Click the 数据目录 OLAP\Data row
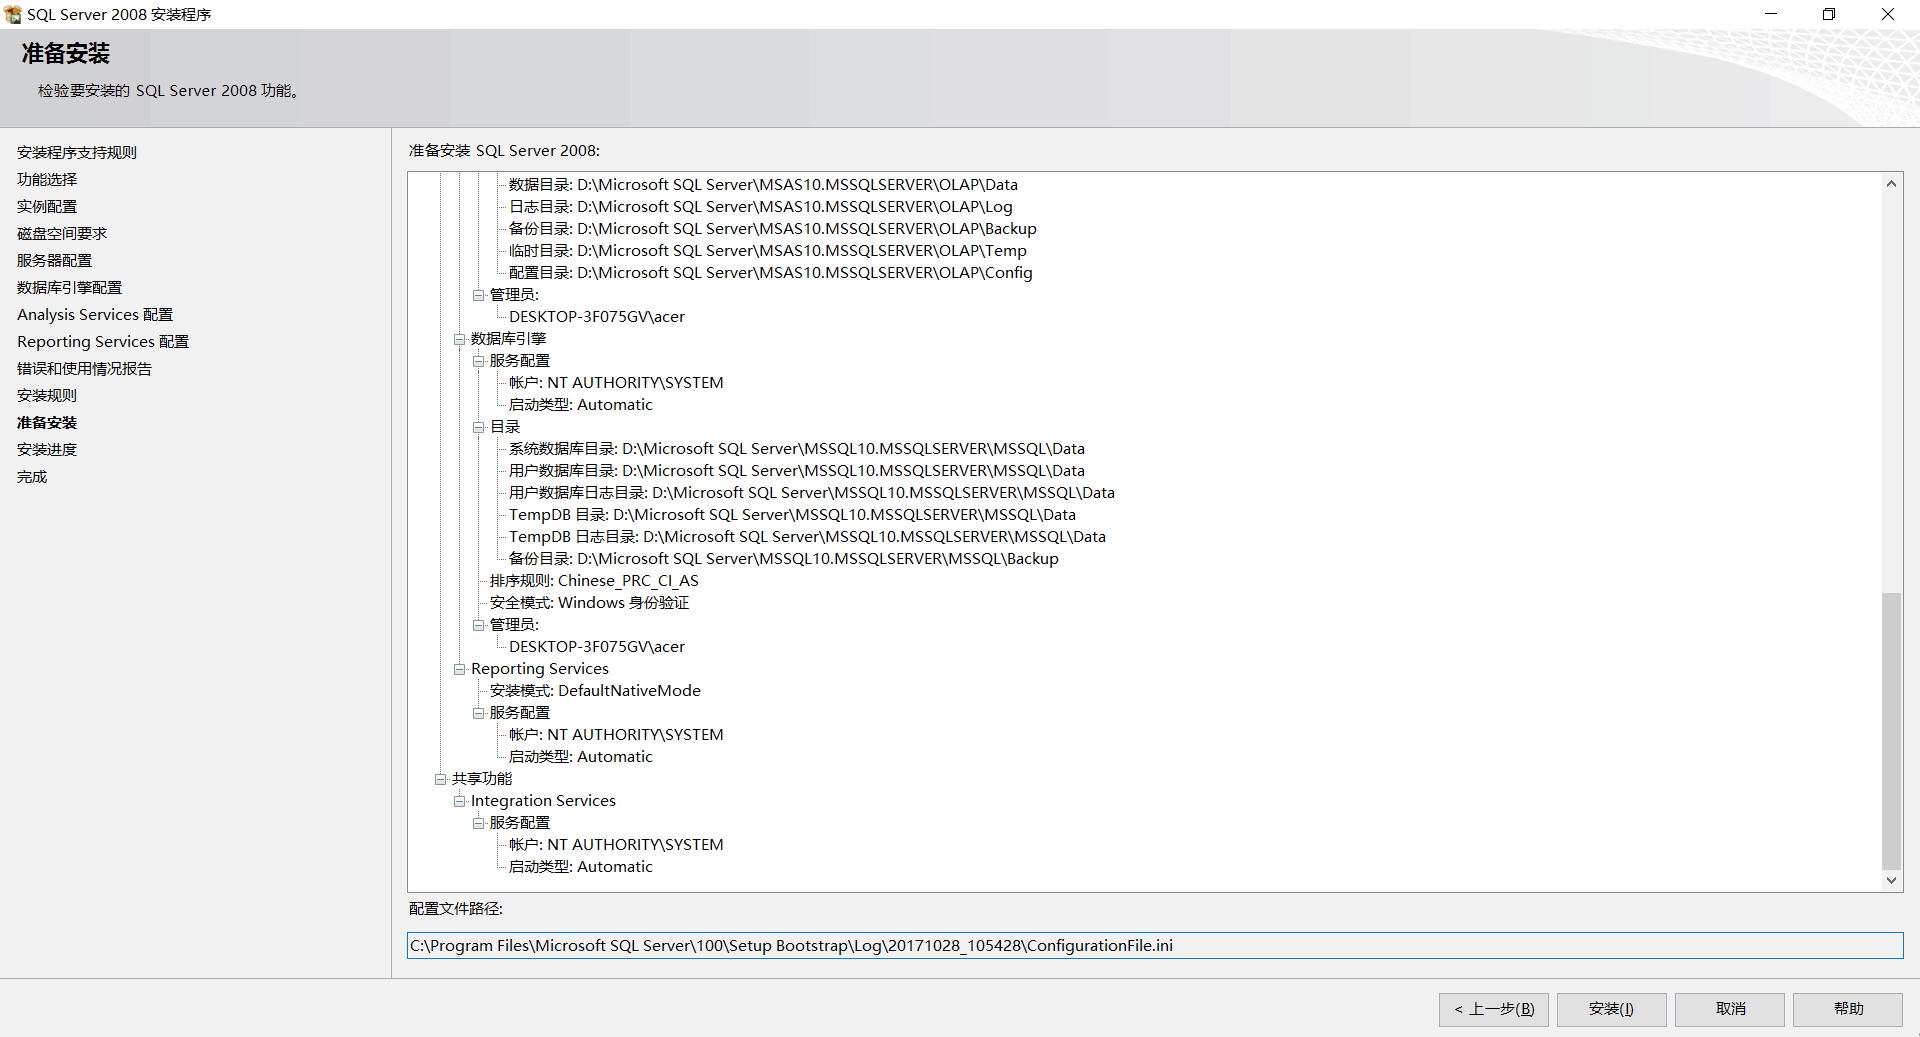The width and height of the screenshot is (1920, 1037). click(x=763, y=185)
